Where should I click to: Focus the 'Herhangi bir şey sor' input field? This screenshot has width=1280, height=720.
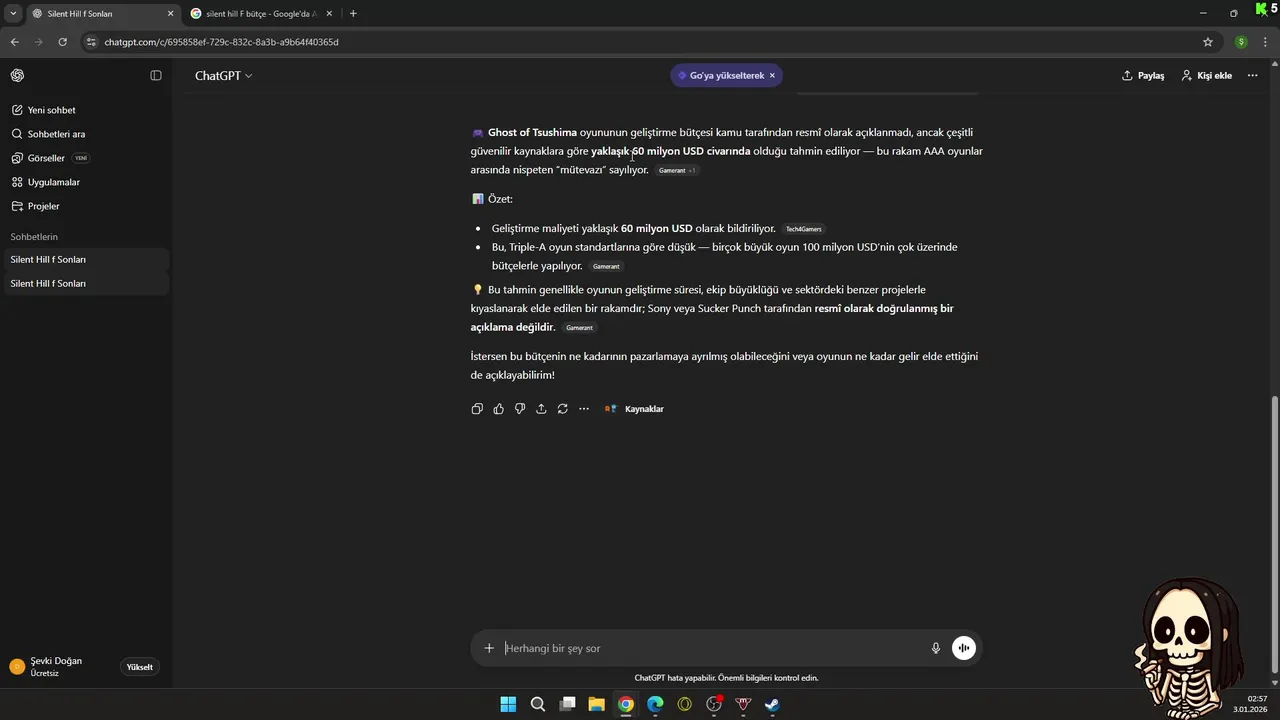712,648
